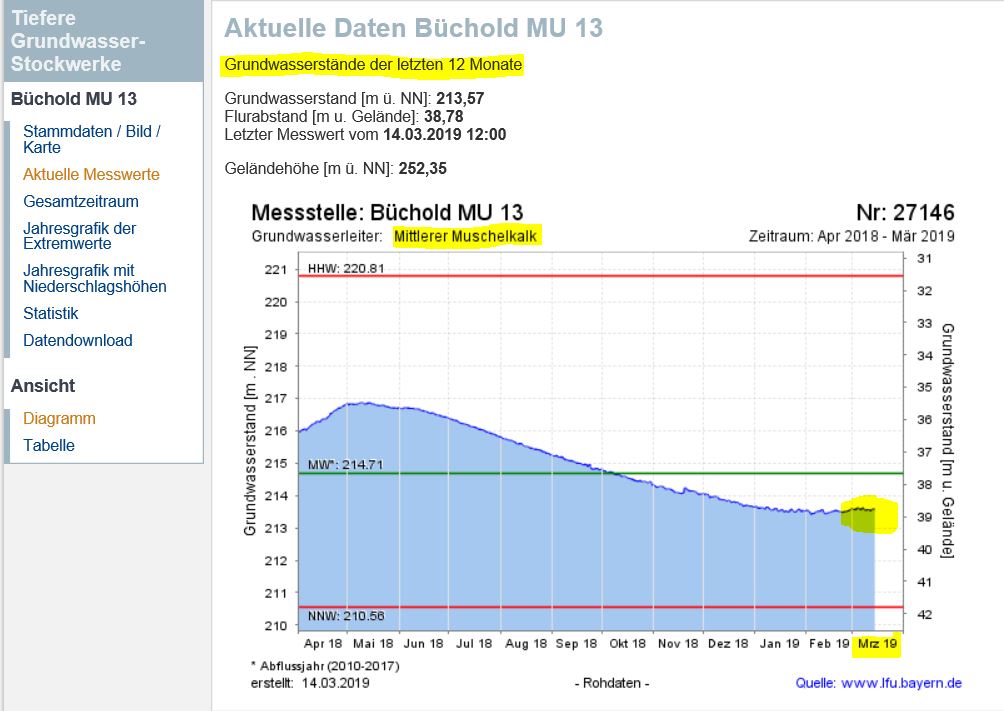Switch the view to Diagramm
This screenshot has width=1004, height=711.
[59, 418]
